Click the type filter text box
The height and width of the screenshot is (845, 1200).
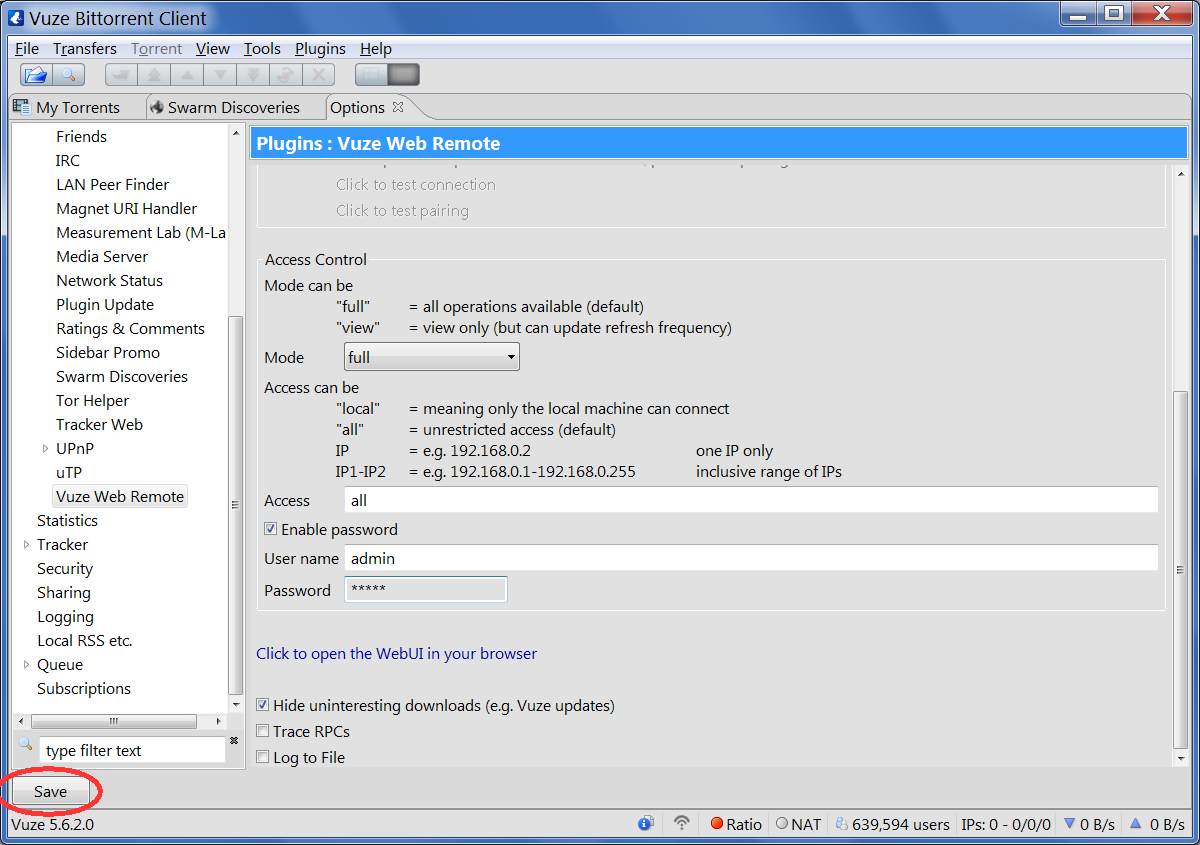click(x=133, y=750)
